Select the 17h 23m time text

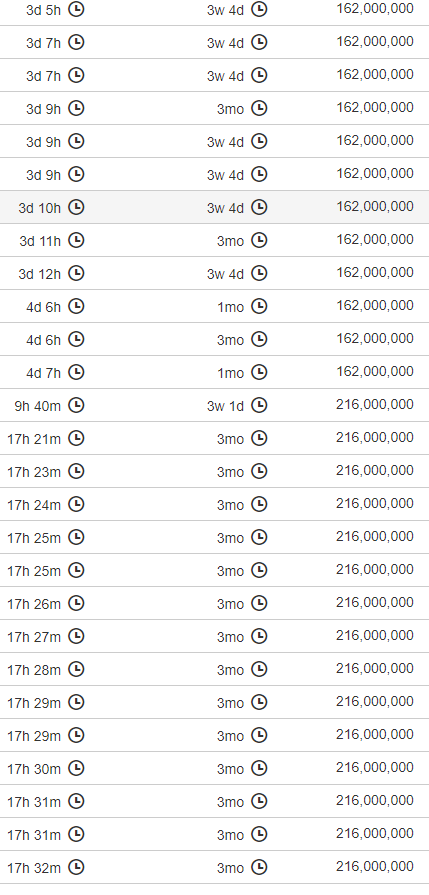[34, 471]
